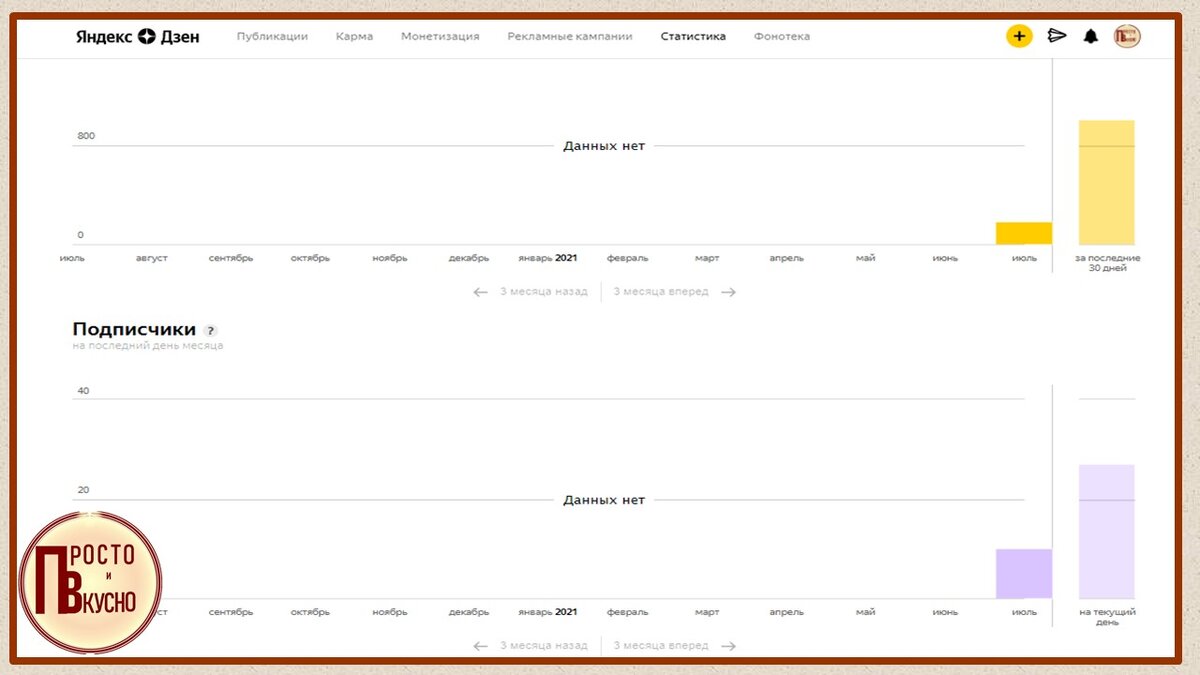This screenshot has width=1200, height=675.
Task: Click '3 месяца назад' under top chart
Action: click(544, 292)
